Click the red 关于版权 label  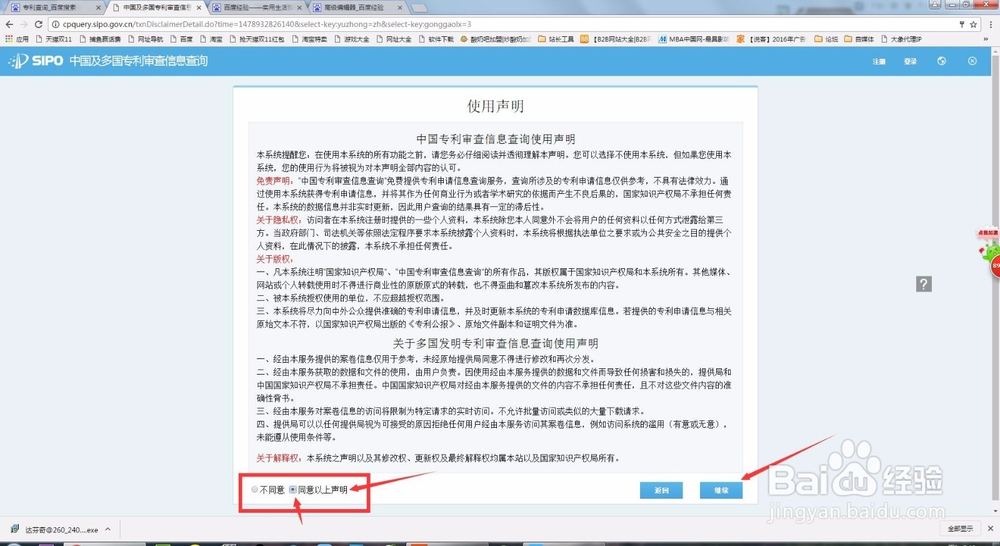tap(276, 259)
